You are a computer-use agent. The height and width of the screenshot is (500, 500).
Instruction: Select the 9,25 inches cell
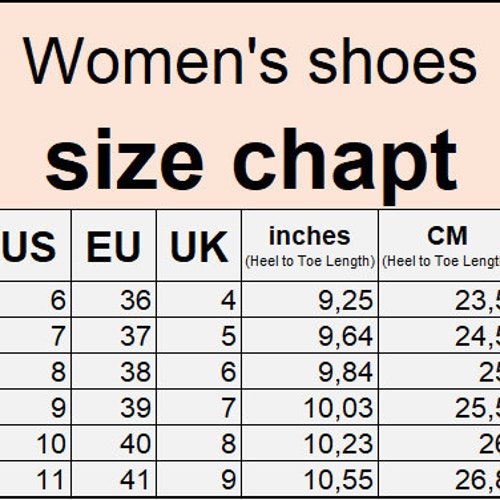[x=310, y=300]
